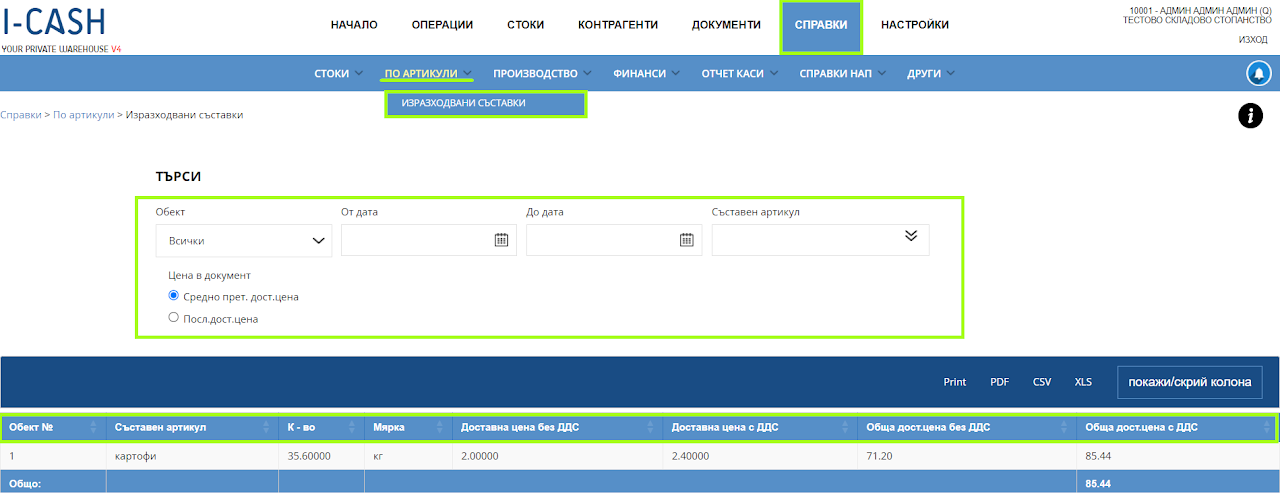
Task: Click По артикули breadcrumb link
Action: click(x=84, y=115)
